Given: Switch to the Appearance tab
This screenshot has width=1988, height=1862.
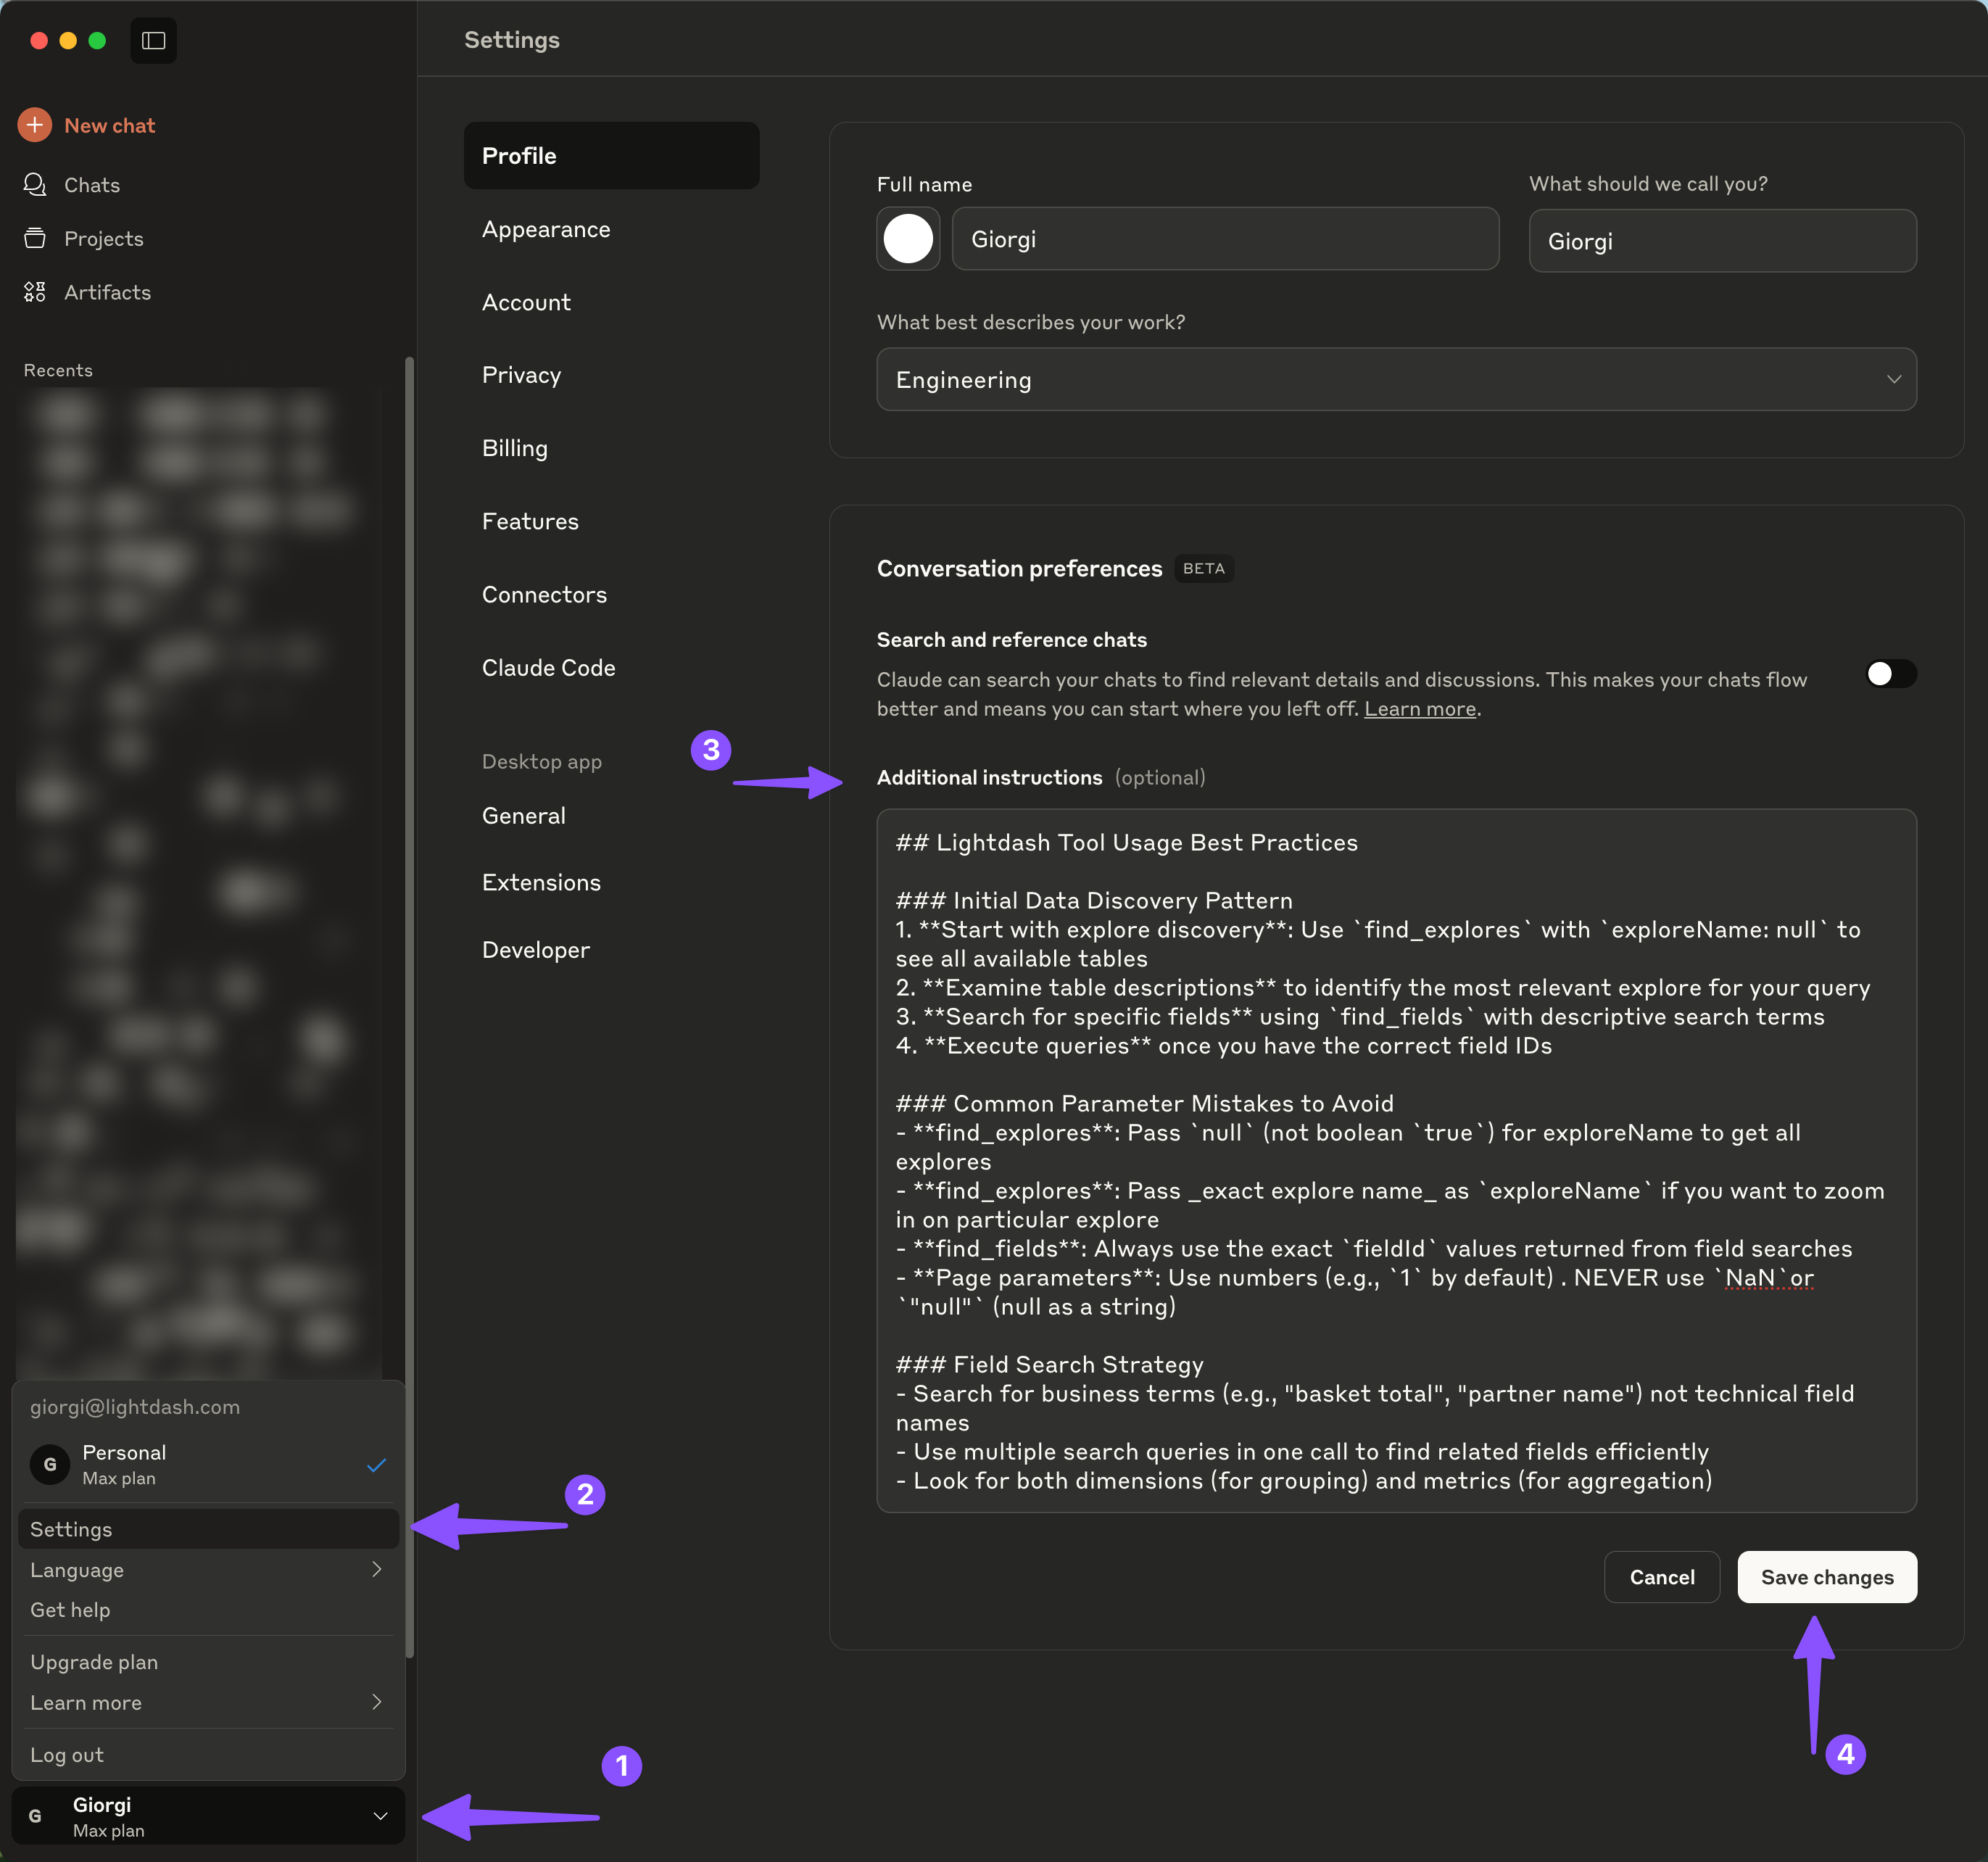Looking at the screenshot, I should (546, 229).
